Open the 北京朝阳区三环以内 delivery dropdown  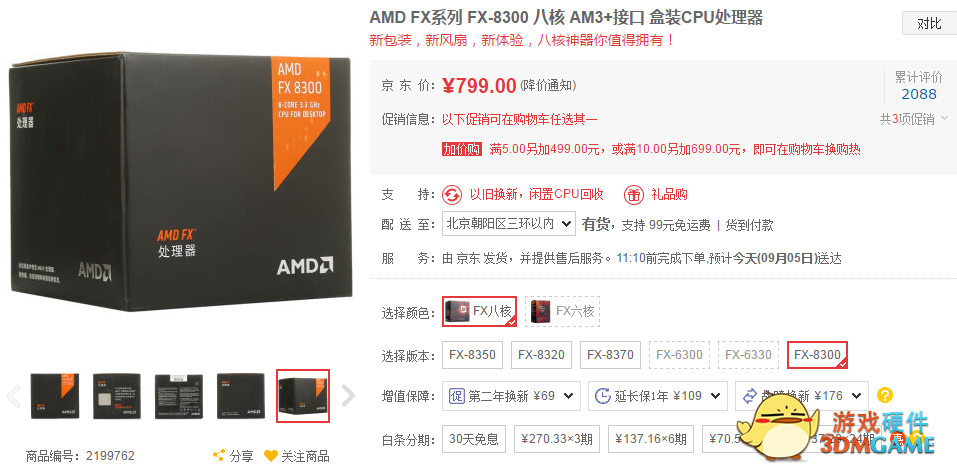(x=508, y=224)
